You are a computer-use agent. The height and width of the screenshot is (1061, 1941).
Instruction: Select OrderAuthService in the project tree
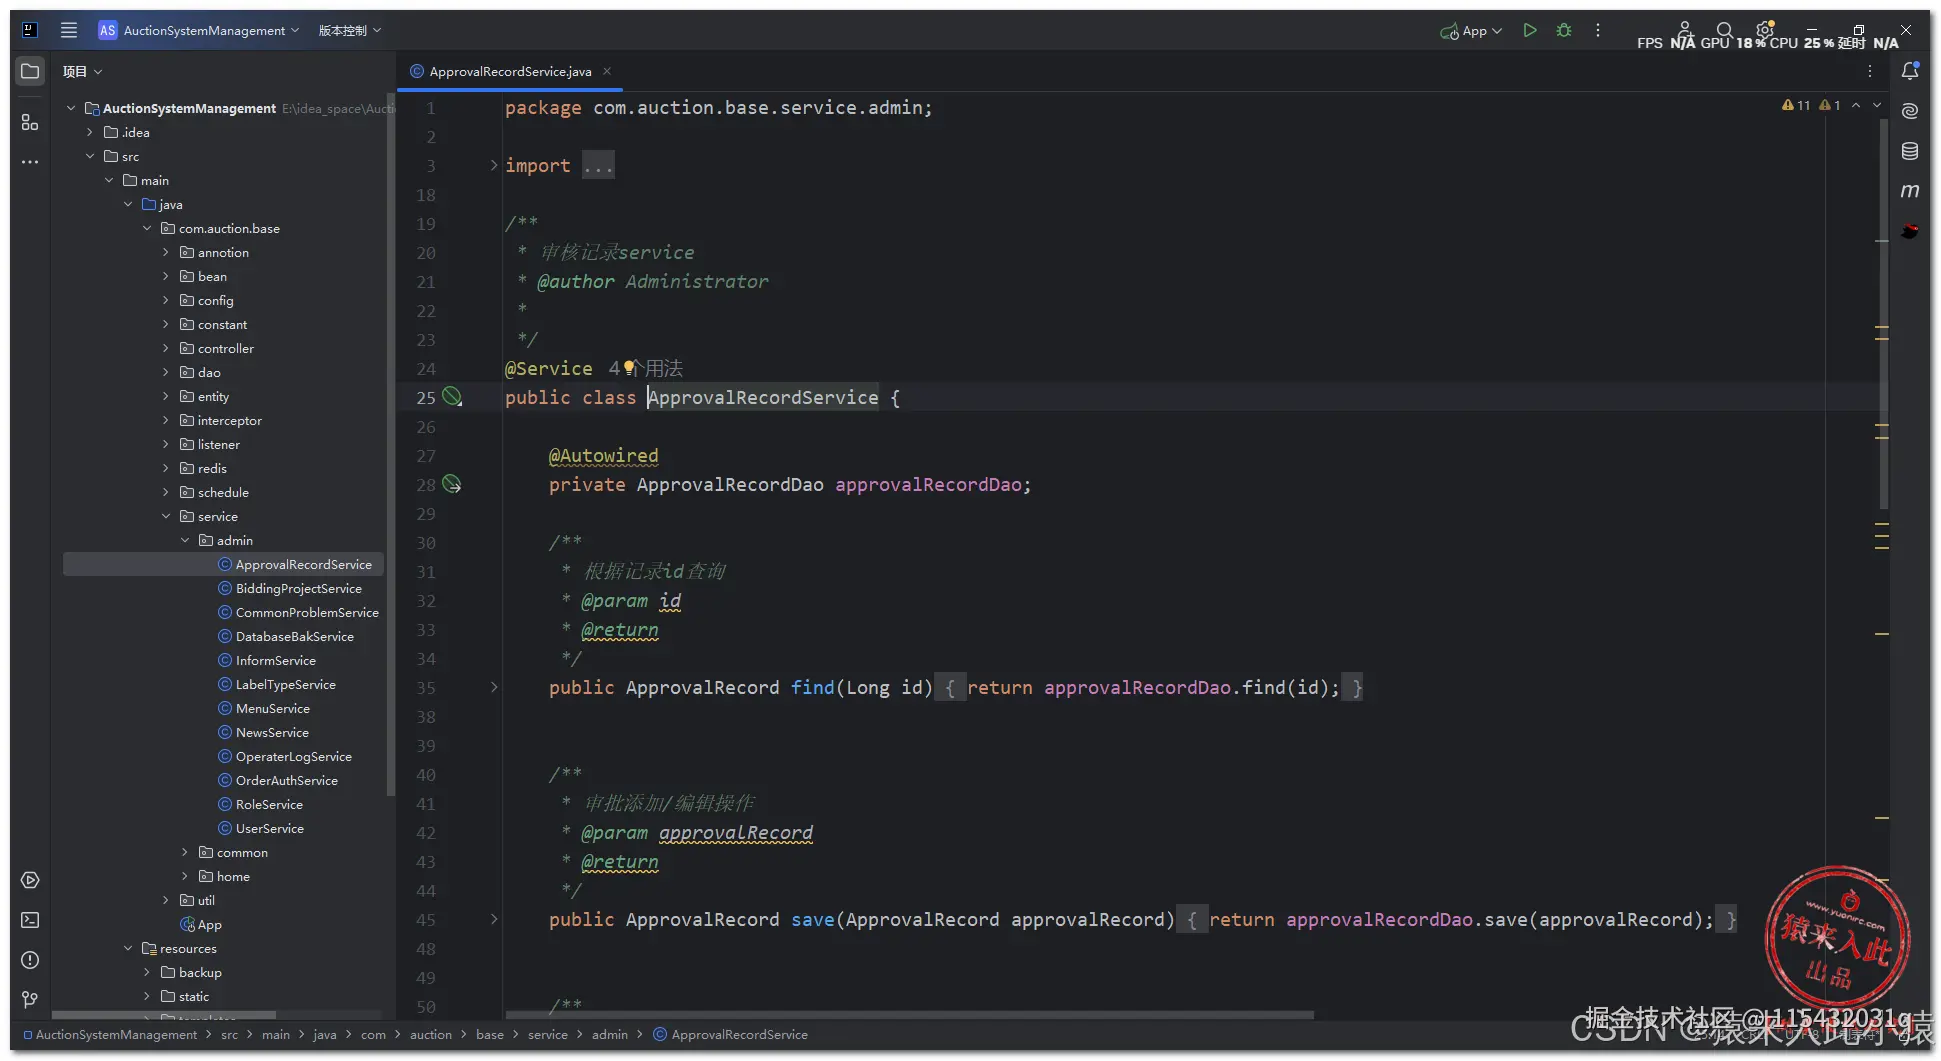[286, 780]
